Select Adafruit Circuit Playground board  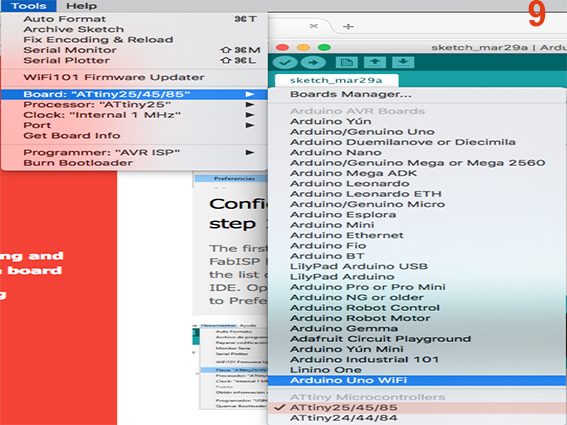pos(417,339)
